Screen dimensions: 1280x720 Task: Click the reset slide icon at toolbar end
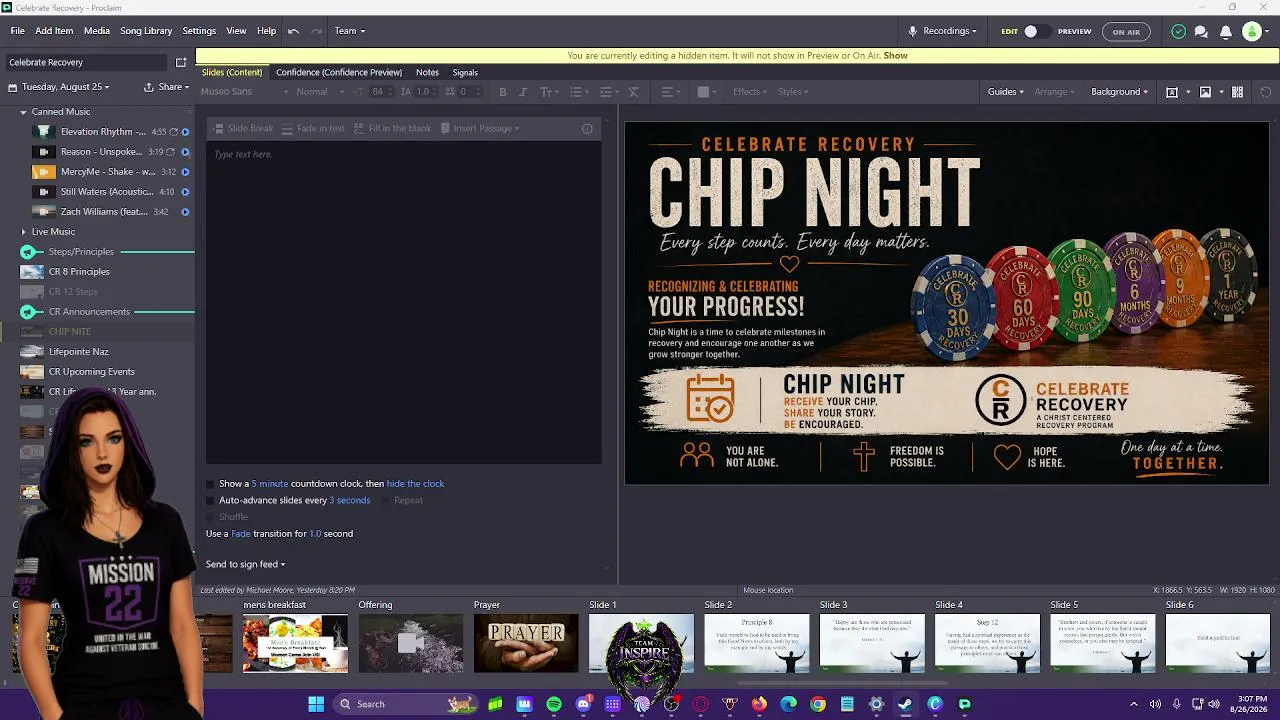tap(1265, 92)
